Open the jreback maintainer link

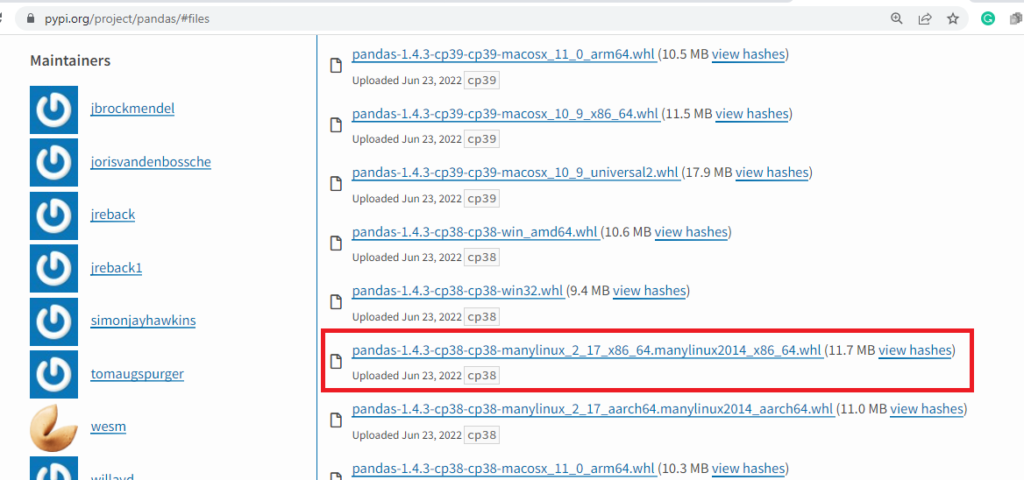[x=113, y=214]
